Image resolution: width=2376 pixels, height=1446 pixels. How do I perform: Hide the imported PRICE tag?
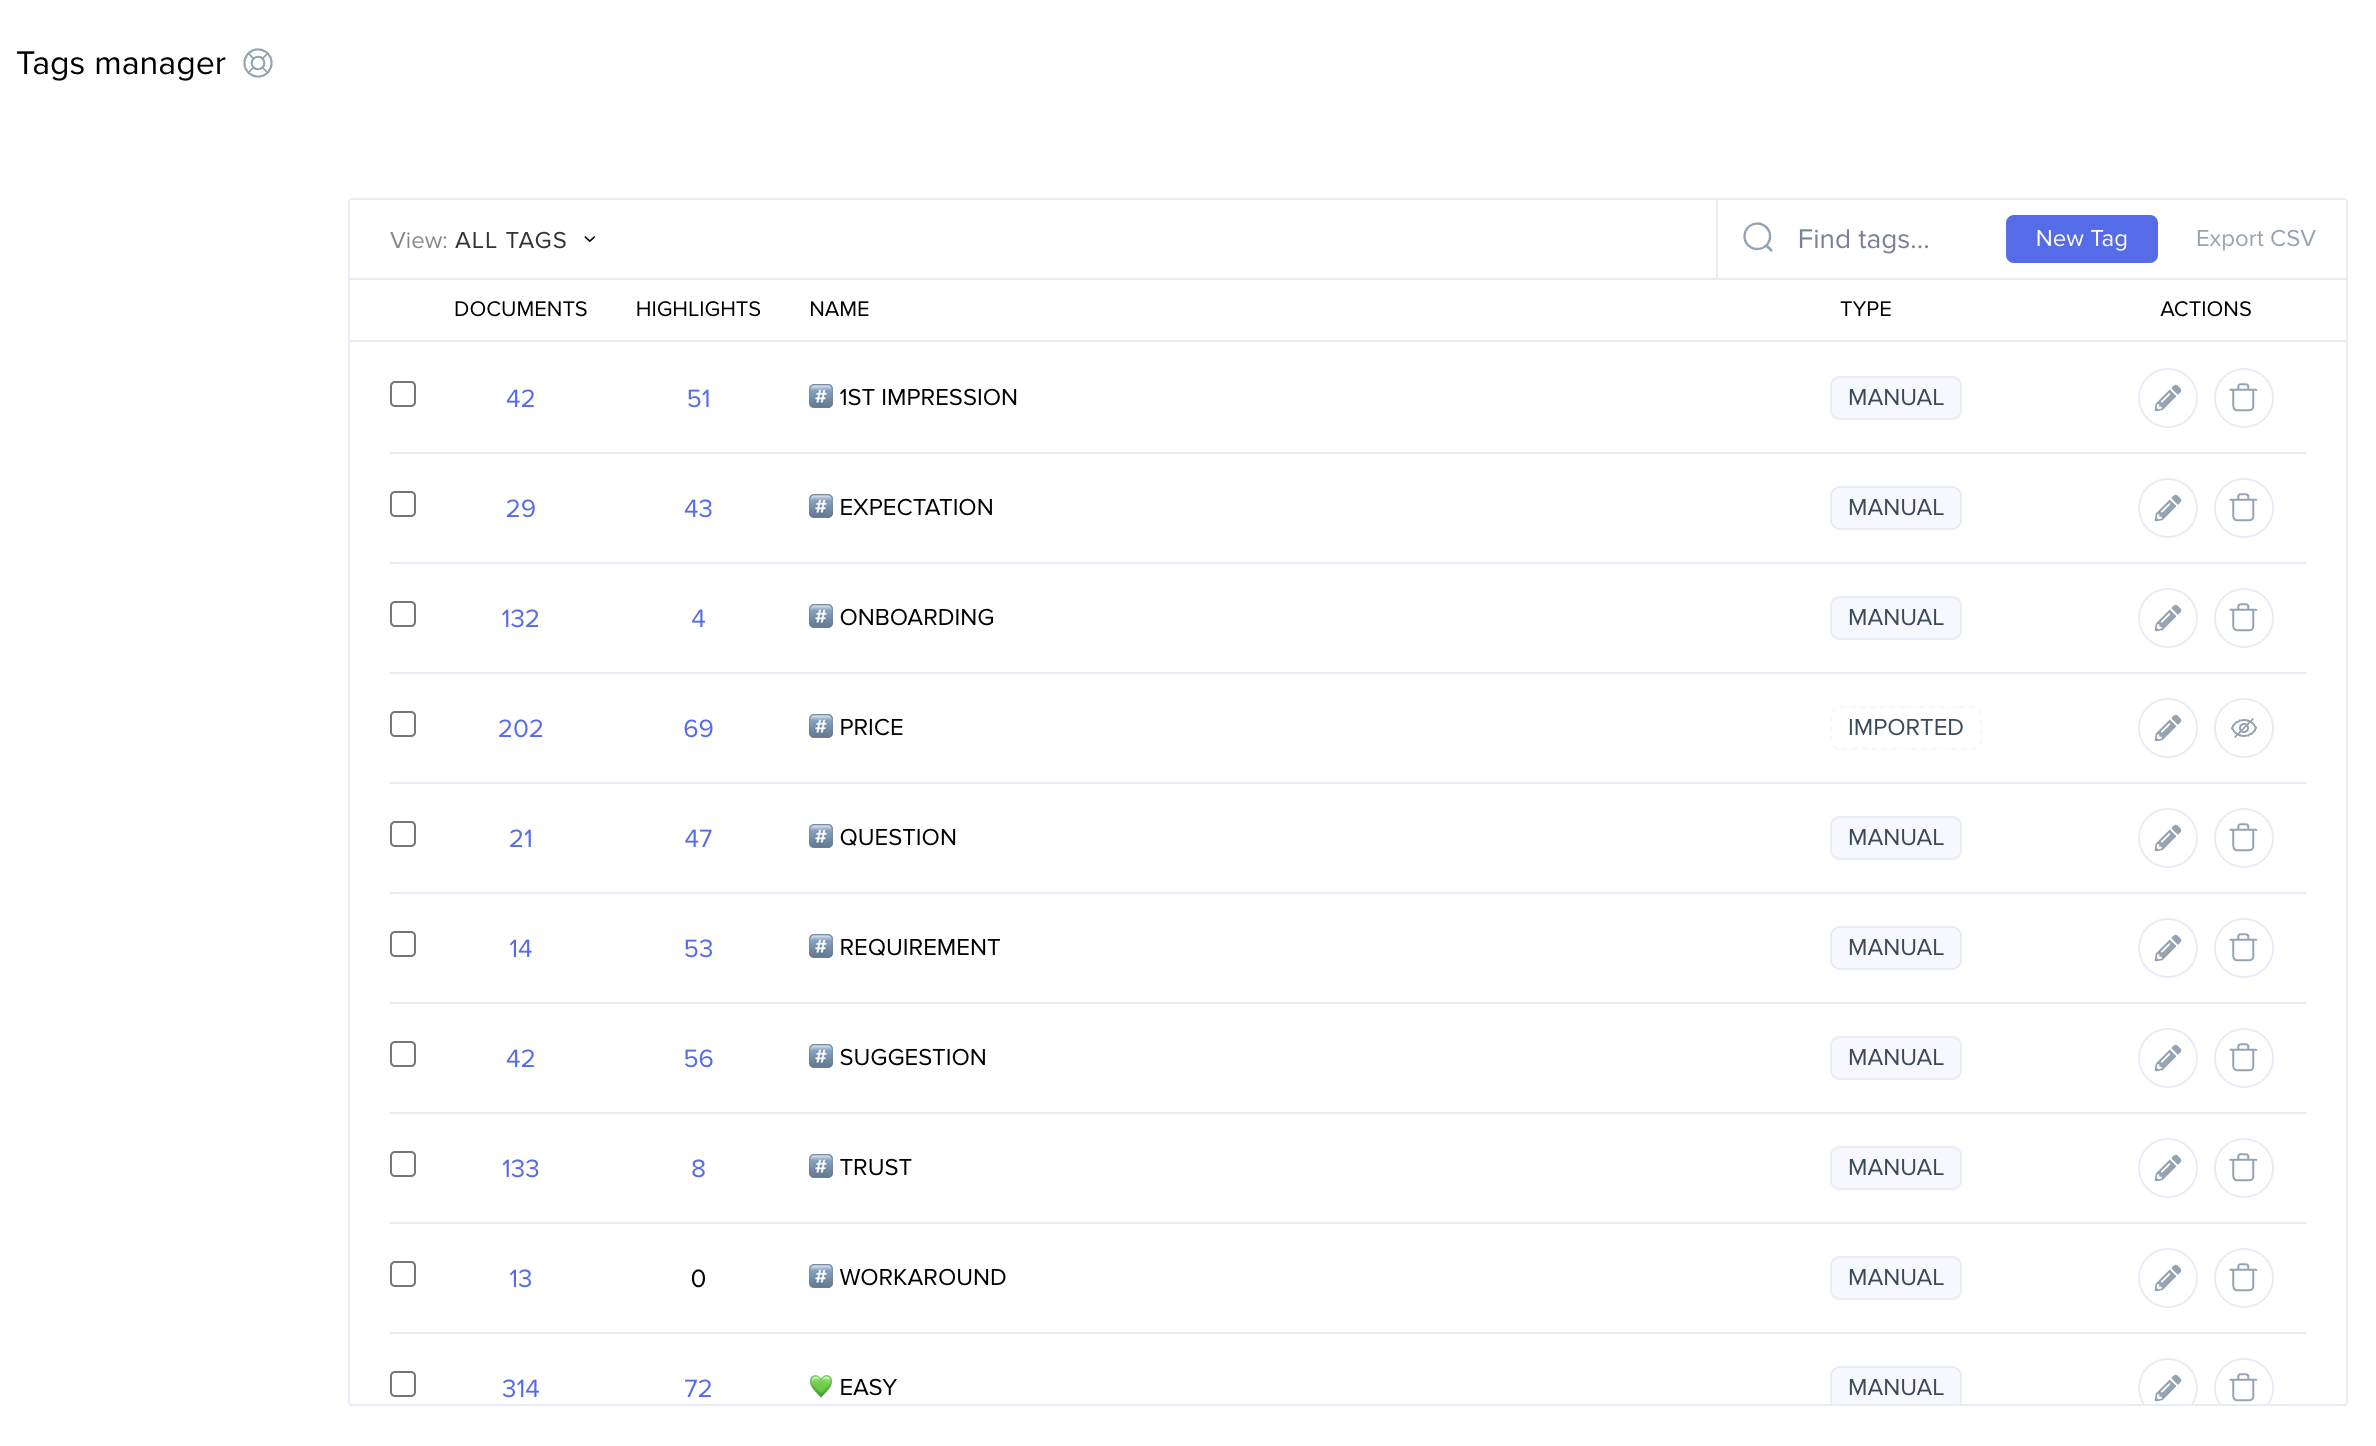click(x=2243, y=728)
